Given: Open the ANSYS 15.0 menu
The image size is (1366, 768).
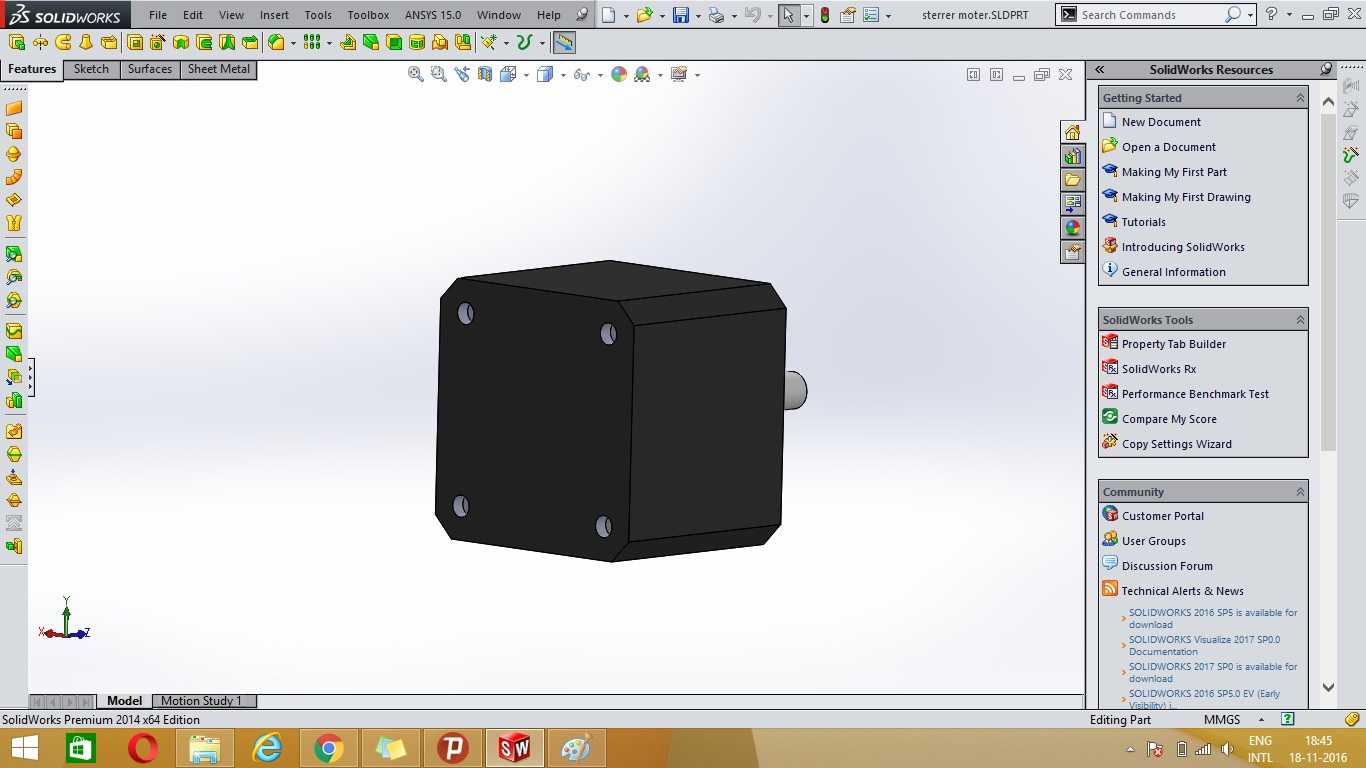Looking at the screenshot, I should click(x=433, y=15).
